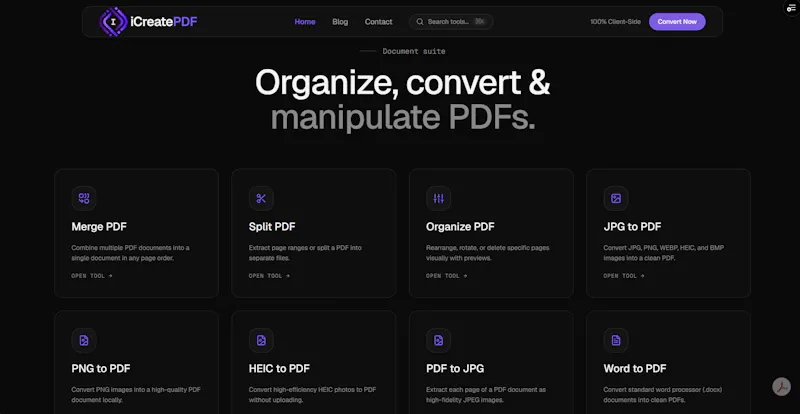Click the JPG to PDF card title
This screenshot has width=800, height=414.
point(632,227)
